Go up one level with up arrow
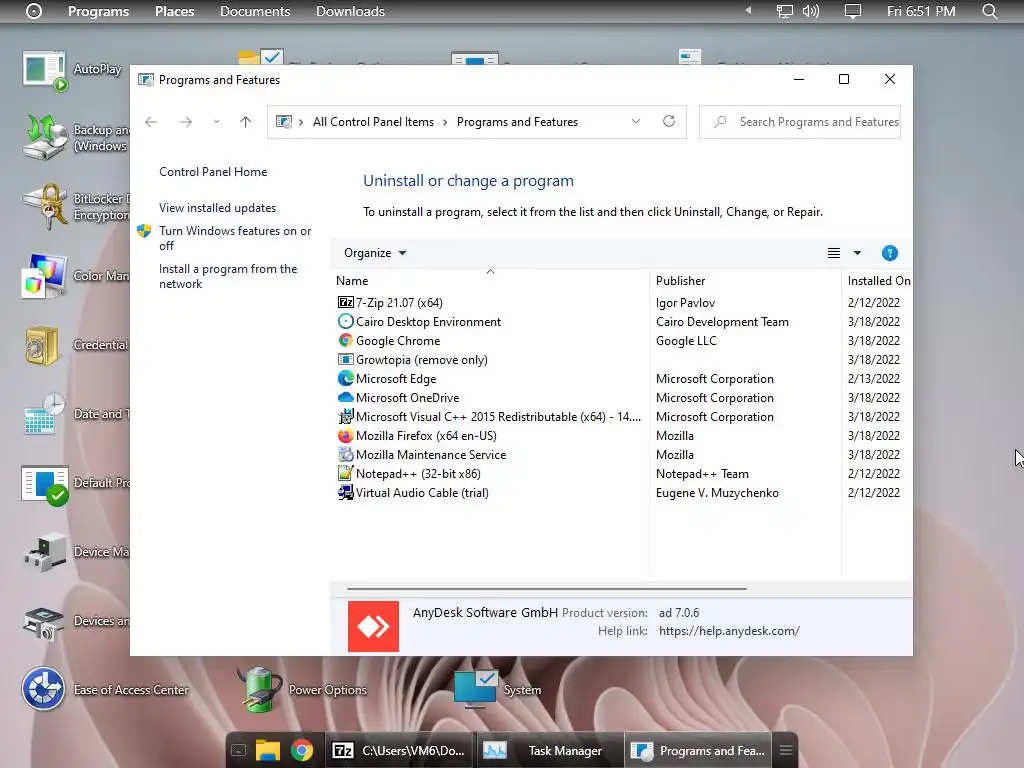The width and height of the screenshot is (1024, 768). tap(245, 122)
